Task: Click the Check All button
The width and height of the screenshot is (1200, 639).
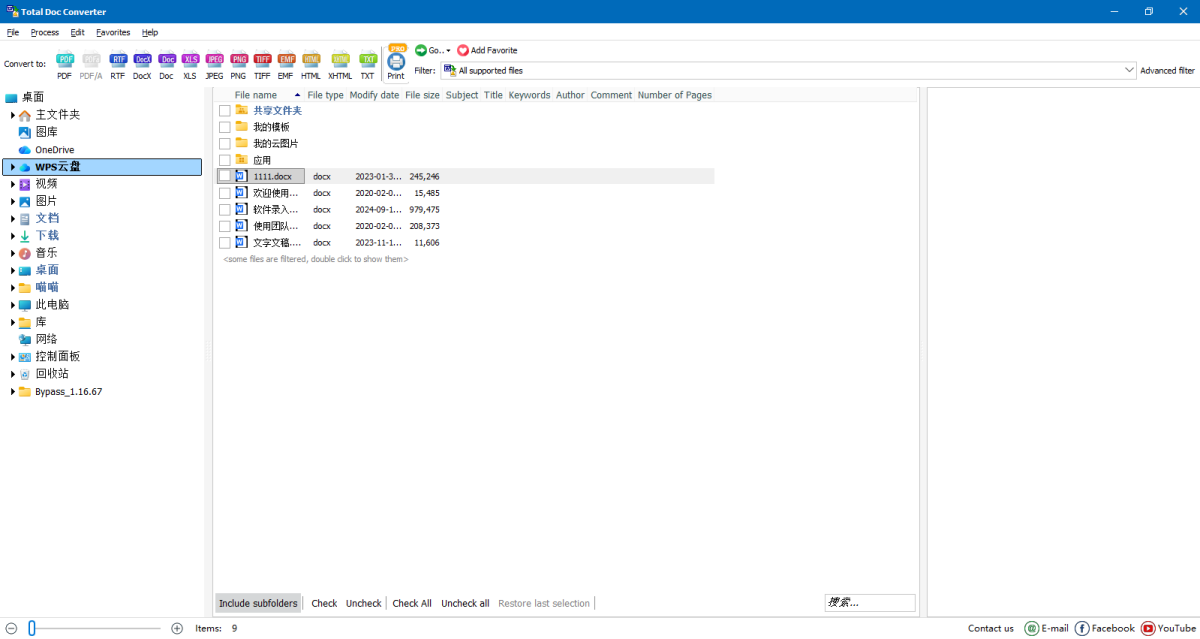Action: pyautogui.click(x=411, y=603)
